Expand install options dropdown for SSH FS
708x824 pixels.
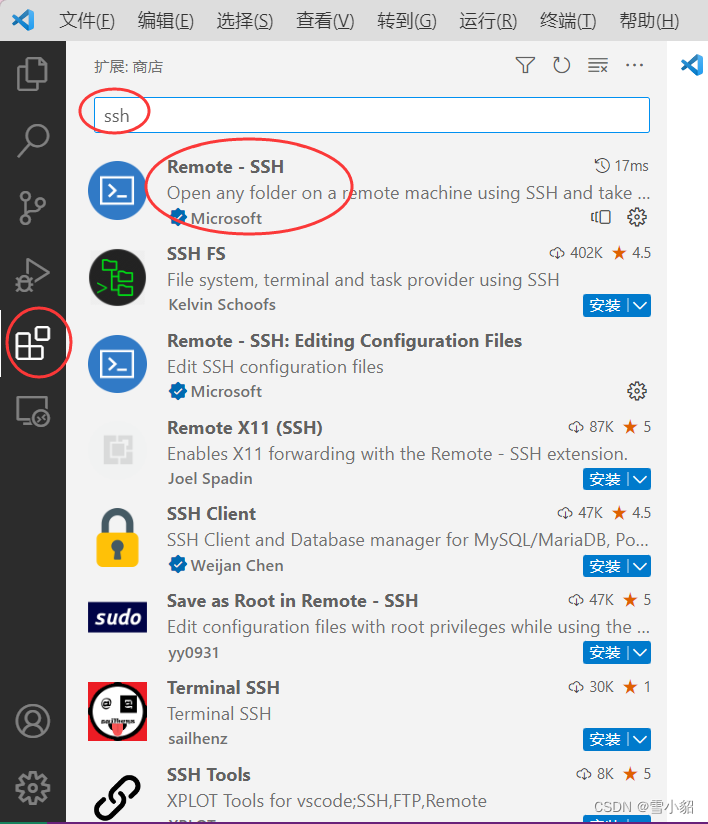click(640, 305)
